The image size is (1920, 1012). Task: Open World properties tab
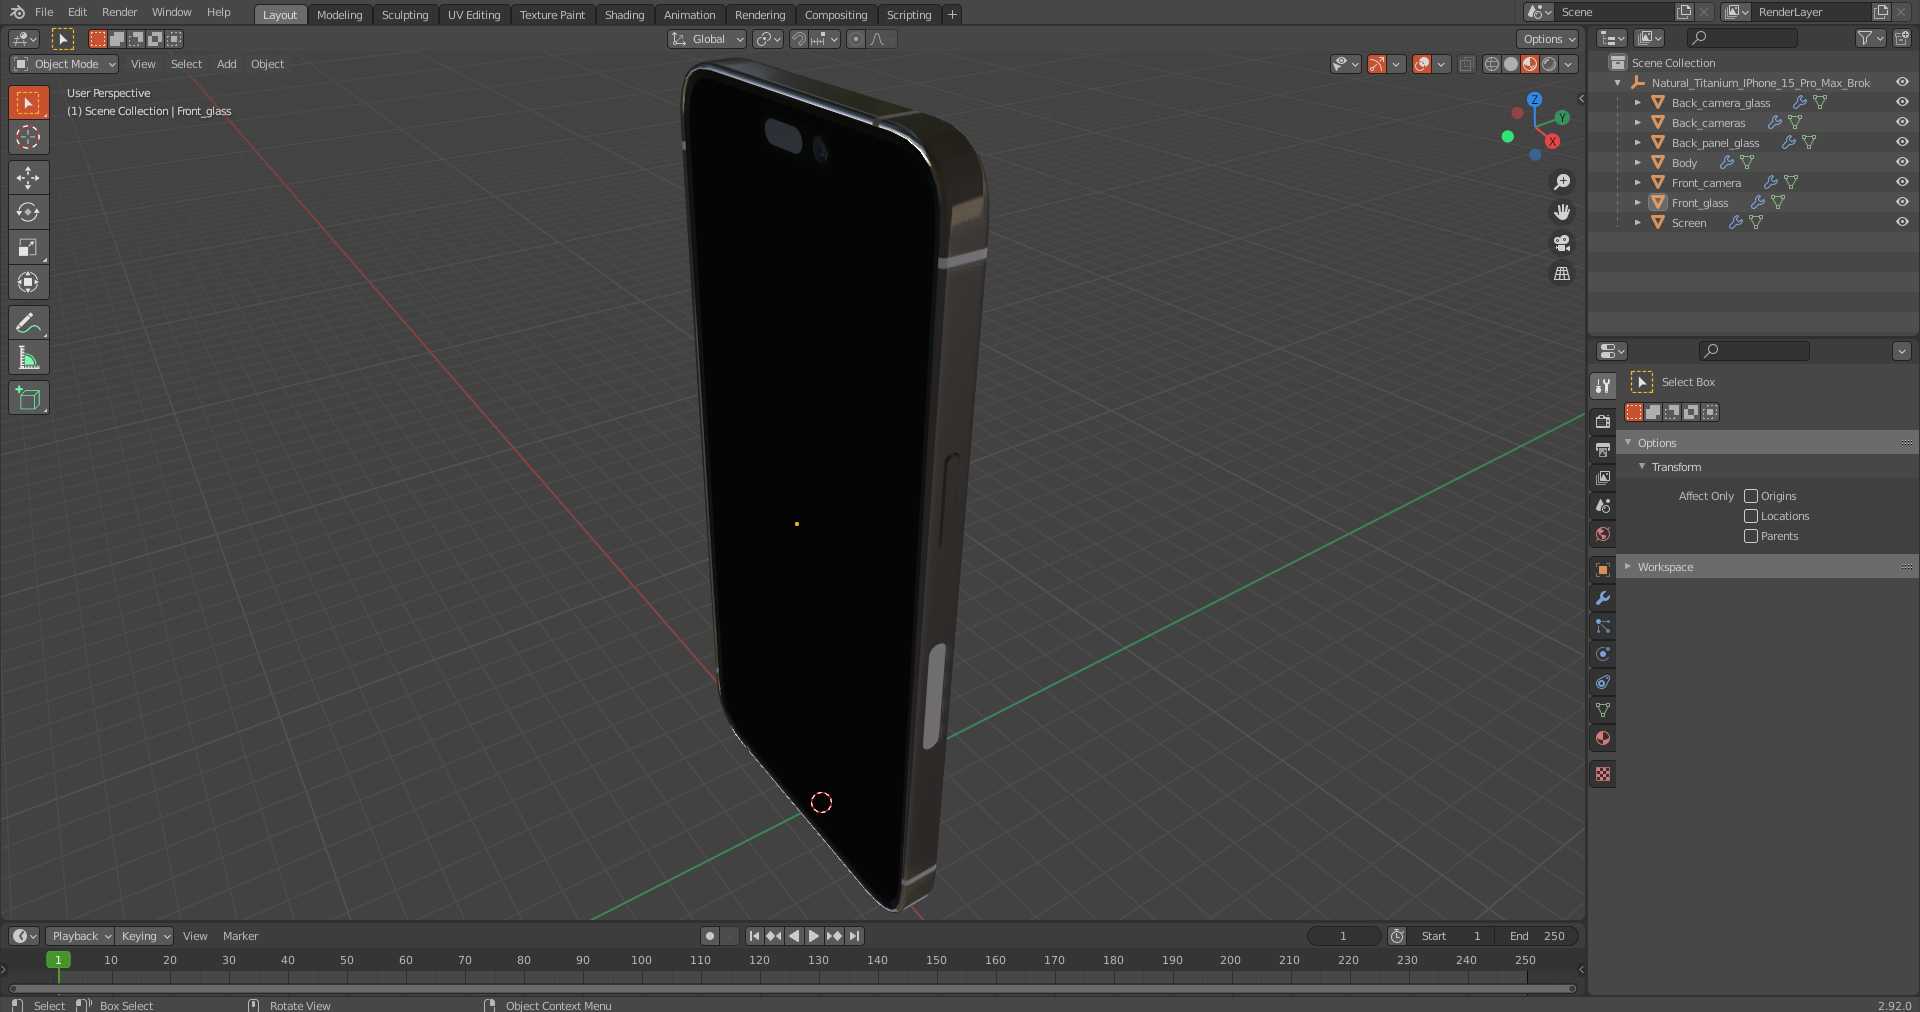pyautogui.click(x=1603, y=534)
